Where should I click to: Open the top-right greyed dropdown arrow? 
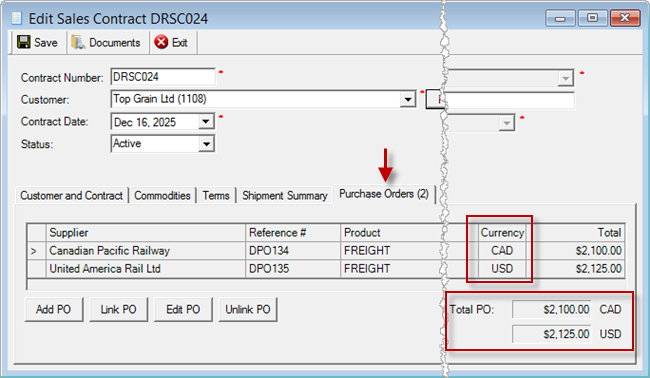565,78
